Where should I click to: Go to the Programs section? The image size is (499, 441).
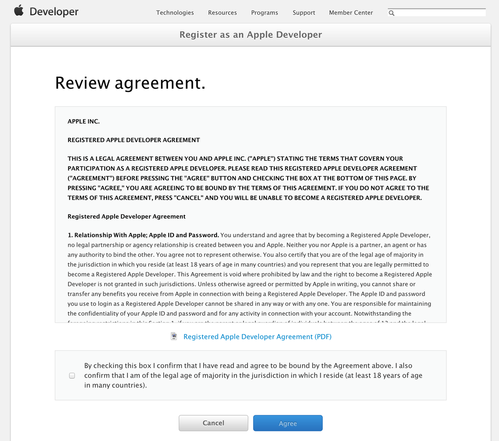click(x=264, y=13)
